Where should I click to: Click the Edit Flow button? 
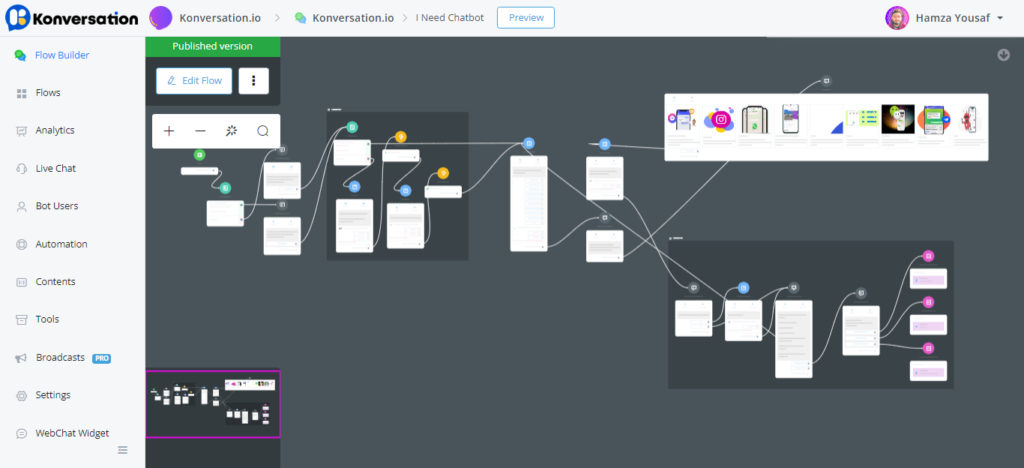point(194,81)
